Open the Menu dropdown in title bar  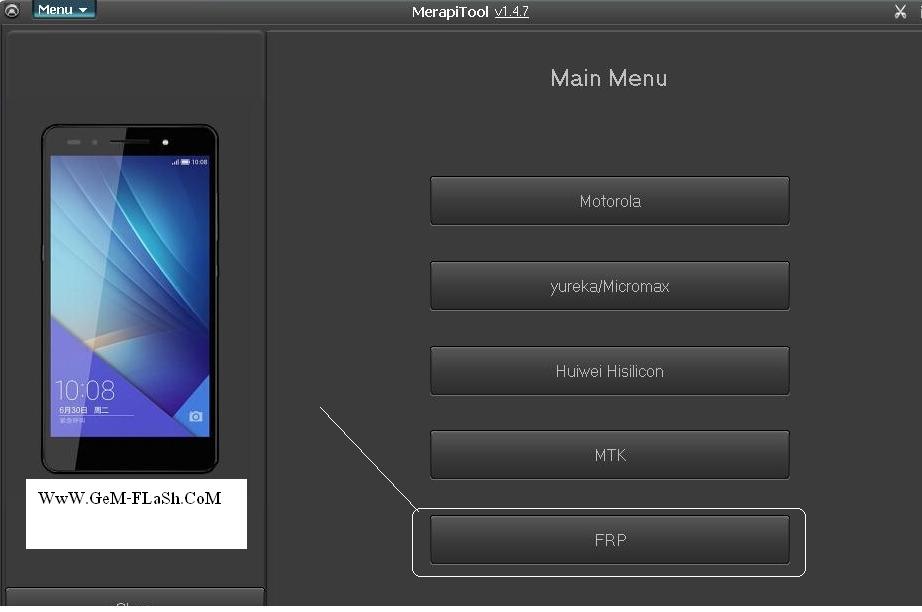pyautogui.click(x=64, y=10)
